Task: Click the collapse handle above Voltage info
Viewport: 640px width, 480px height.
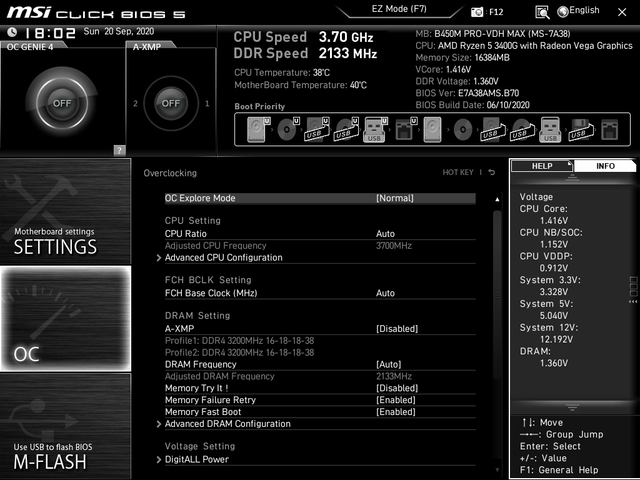Action: coord(572,178)
